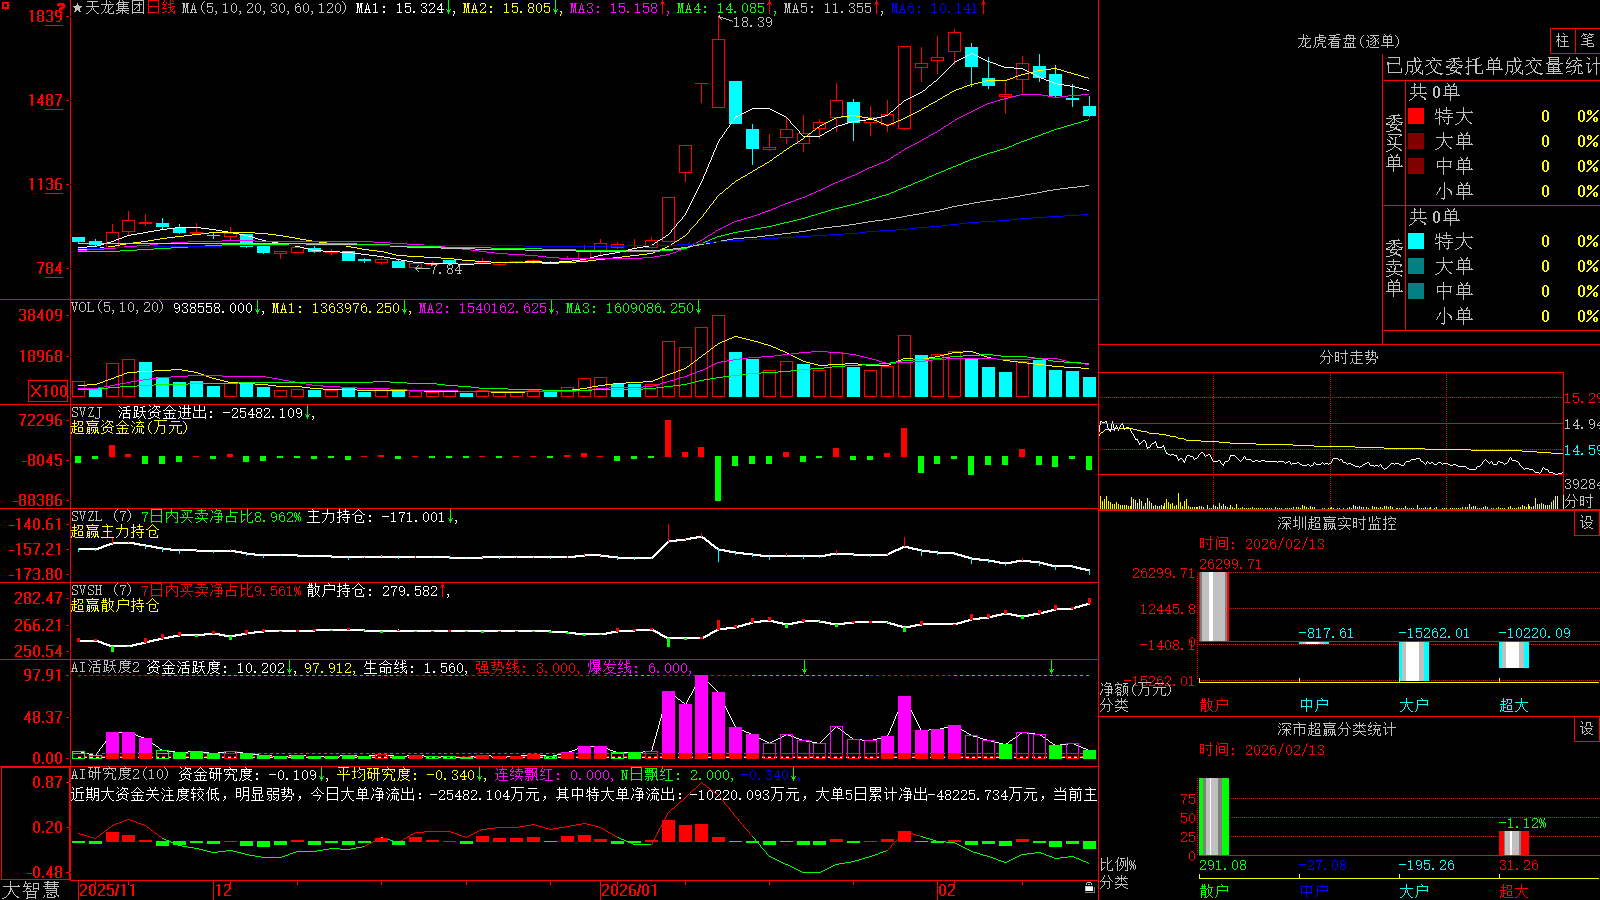Click the green 散户 ratio bar 291.08

click(1213, 816)
